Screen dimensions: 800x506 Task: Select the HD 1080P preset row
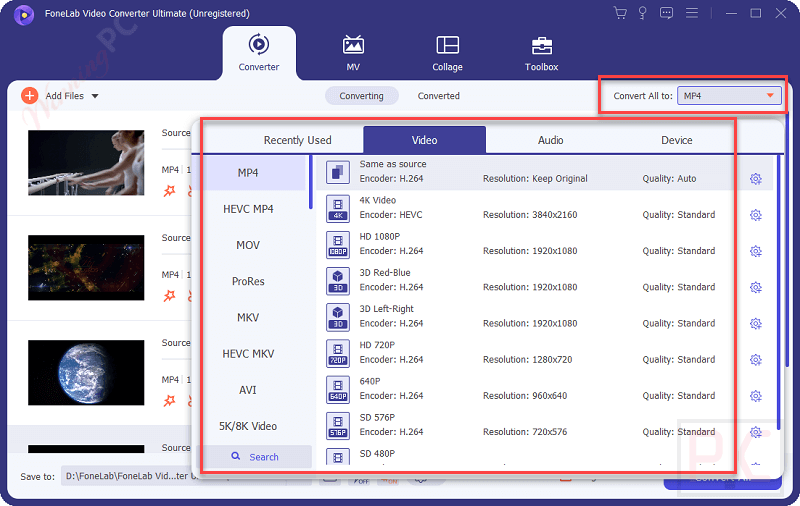tap(544, 244)
